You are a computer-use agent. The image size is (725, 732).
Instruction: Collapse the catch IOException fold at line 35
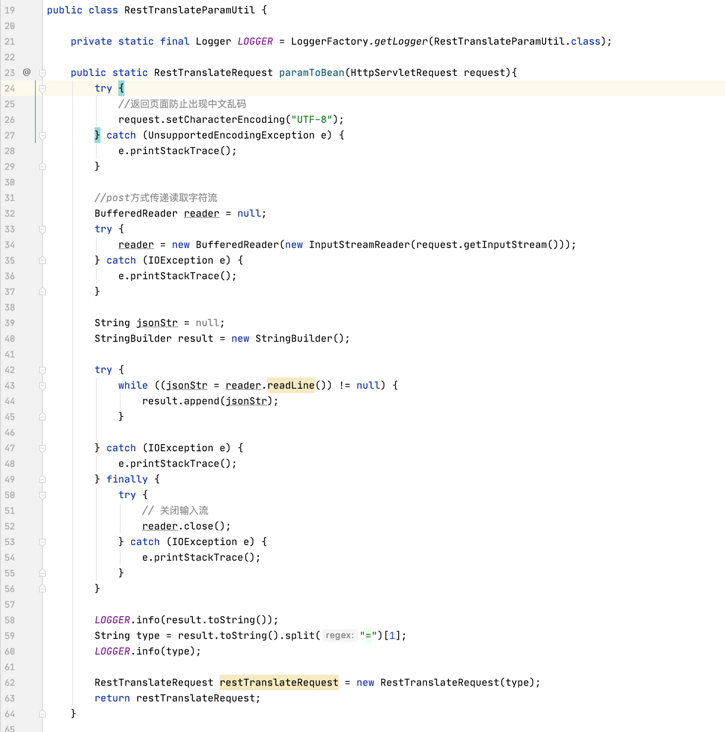(x=42, y=260)
